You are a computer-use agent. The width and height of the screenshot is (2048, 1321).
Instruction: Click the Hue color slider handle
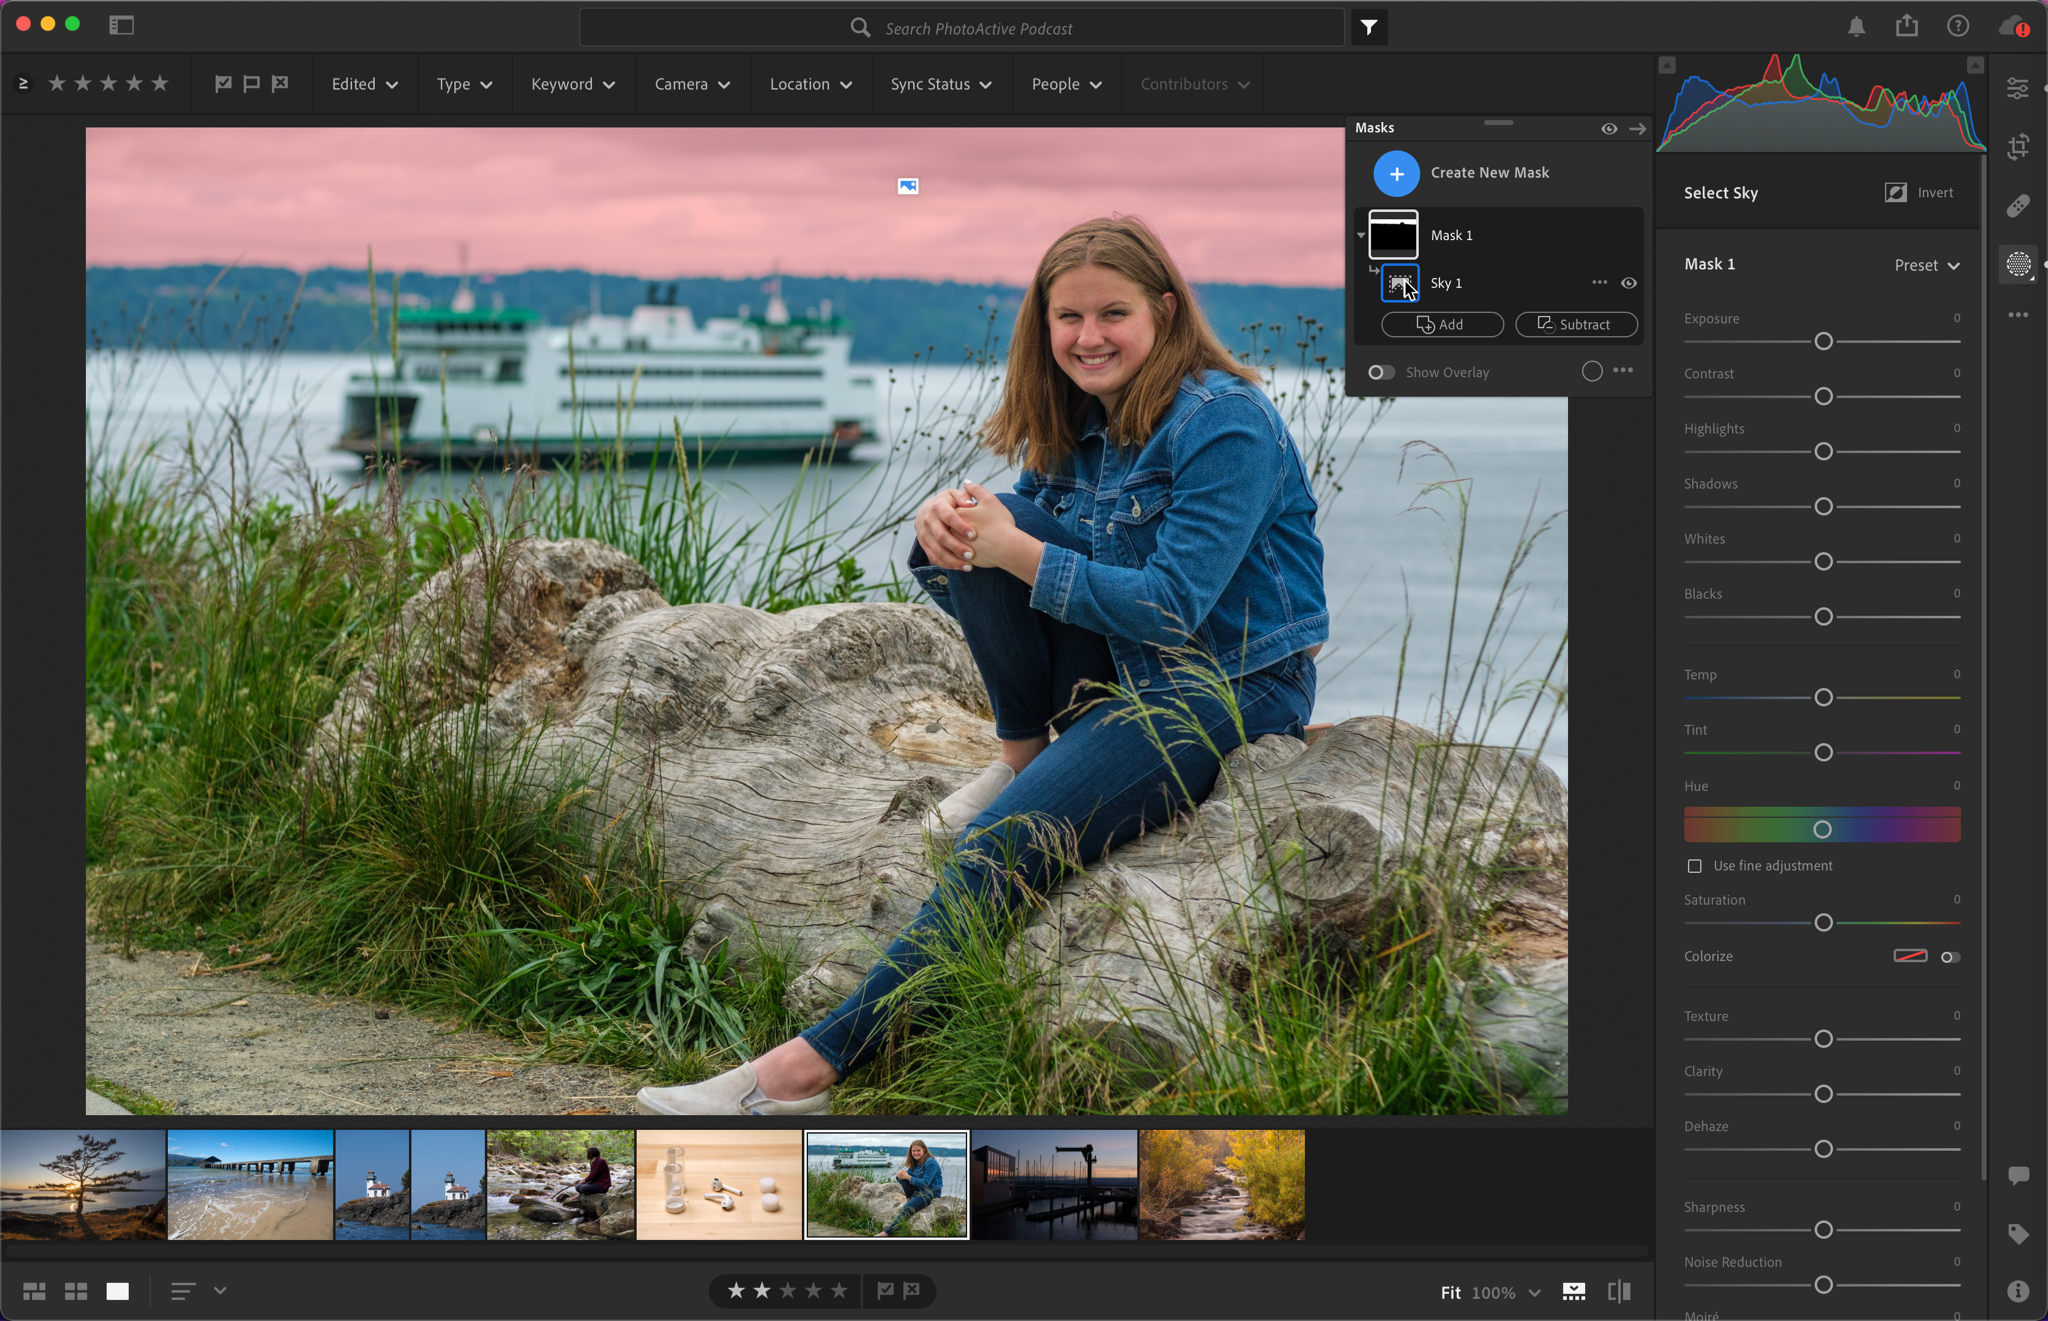tap(1822, 829)
